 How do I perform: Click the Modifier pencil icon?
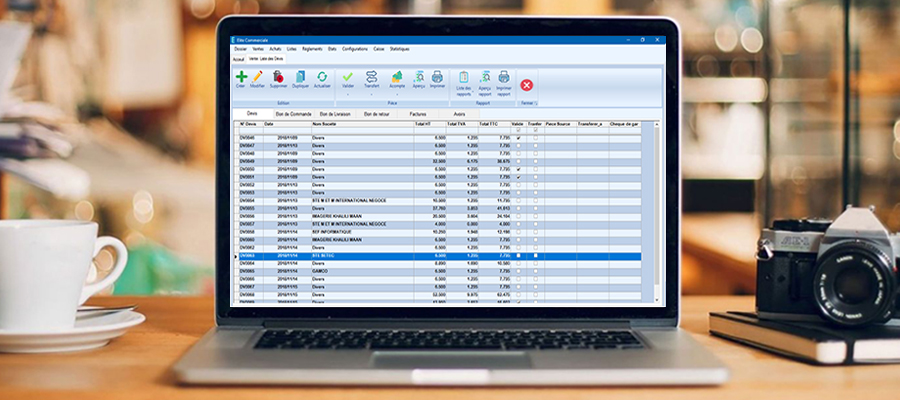[x=258, y=76]
